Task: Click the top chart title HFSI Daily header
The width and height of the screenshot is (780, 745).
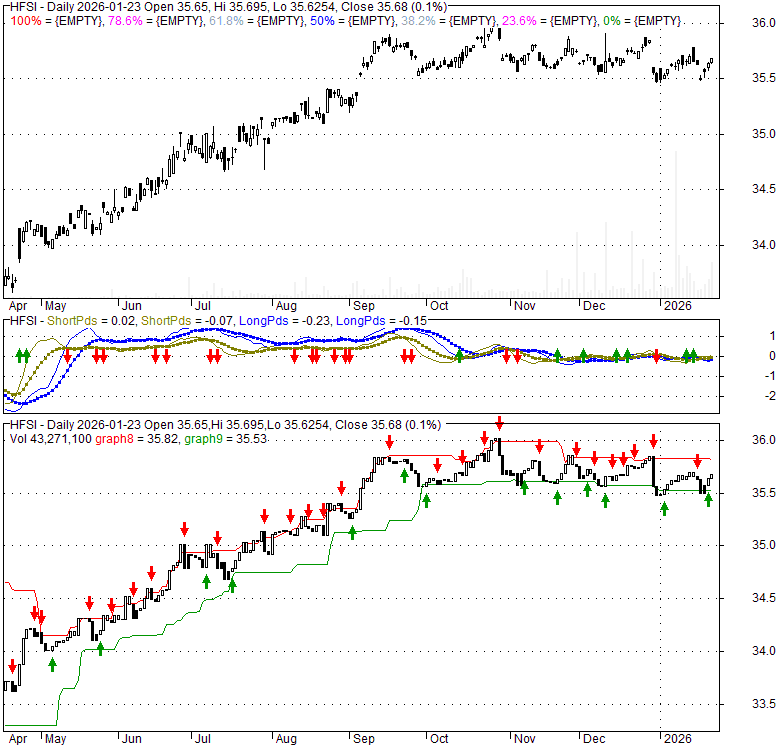Action: coord(228,7)
